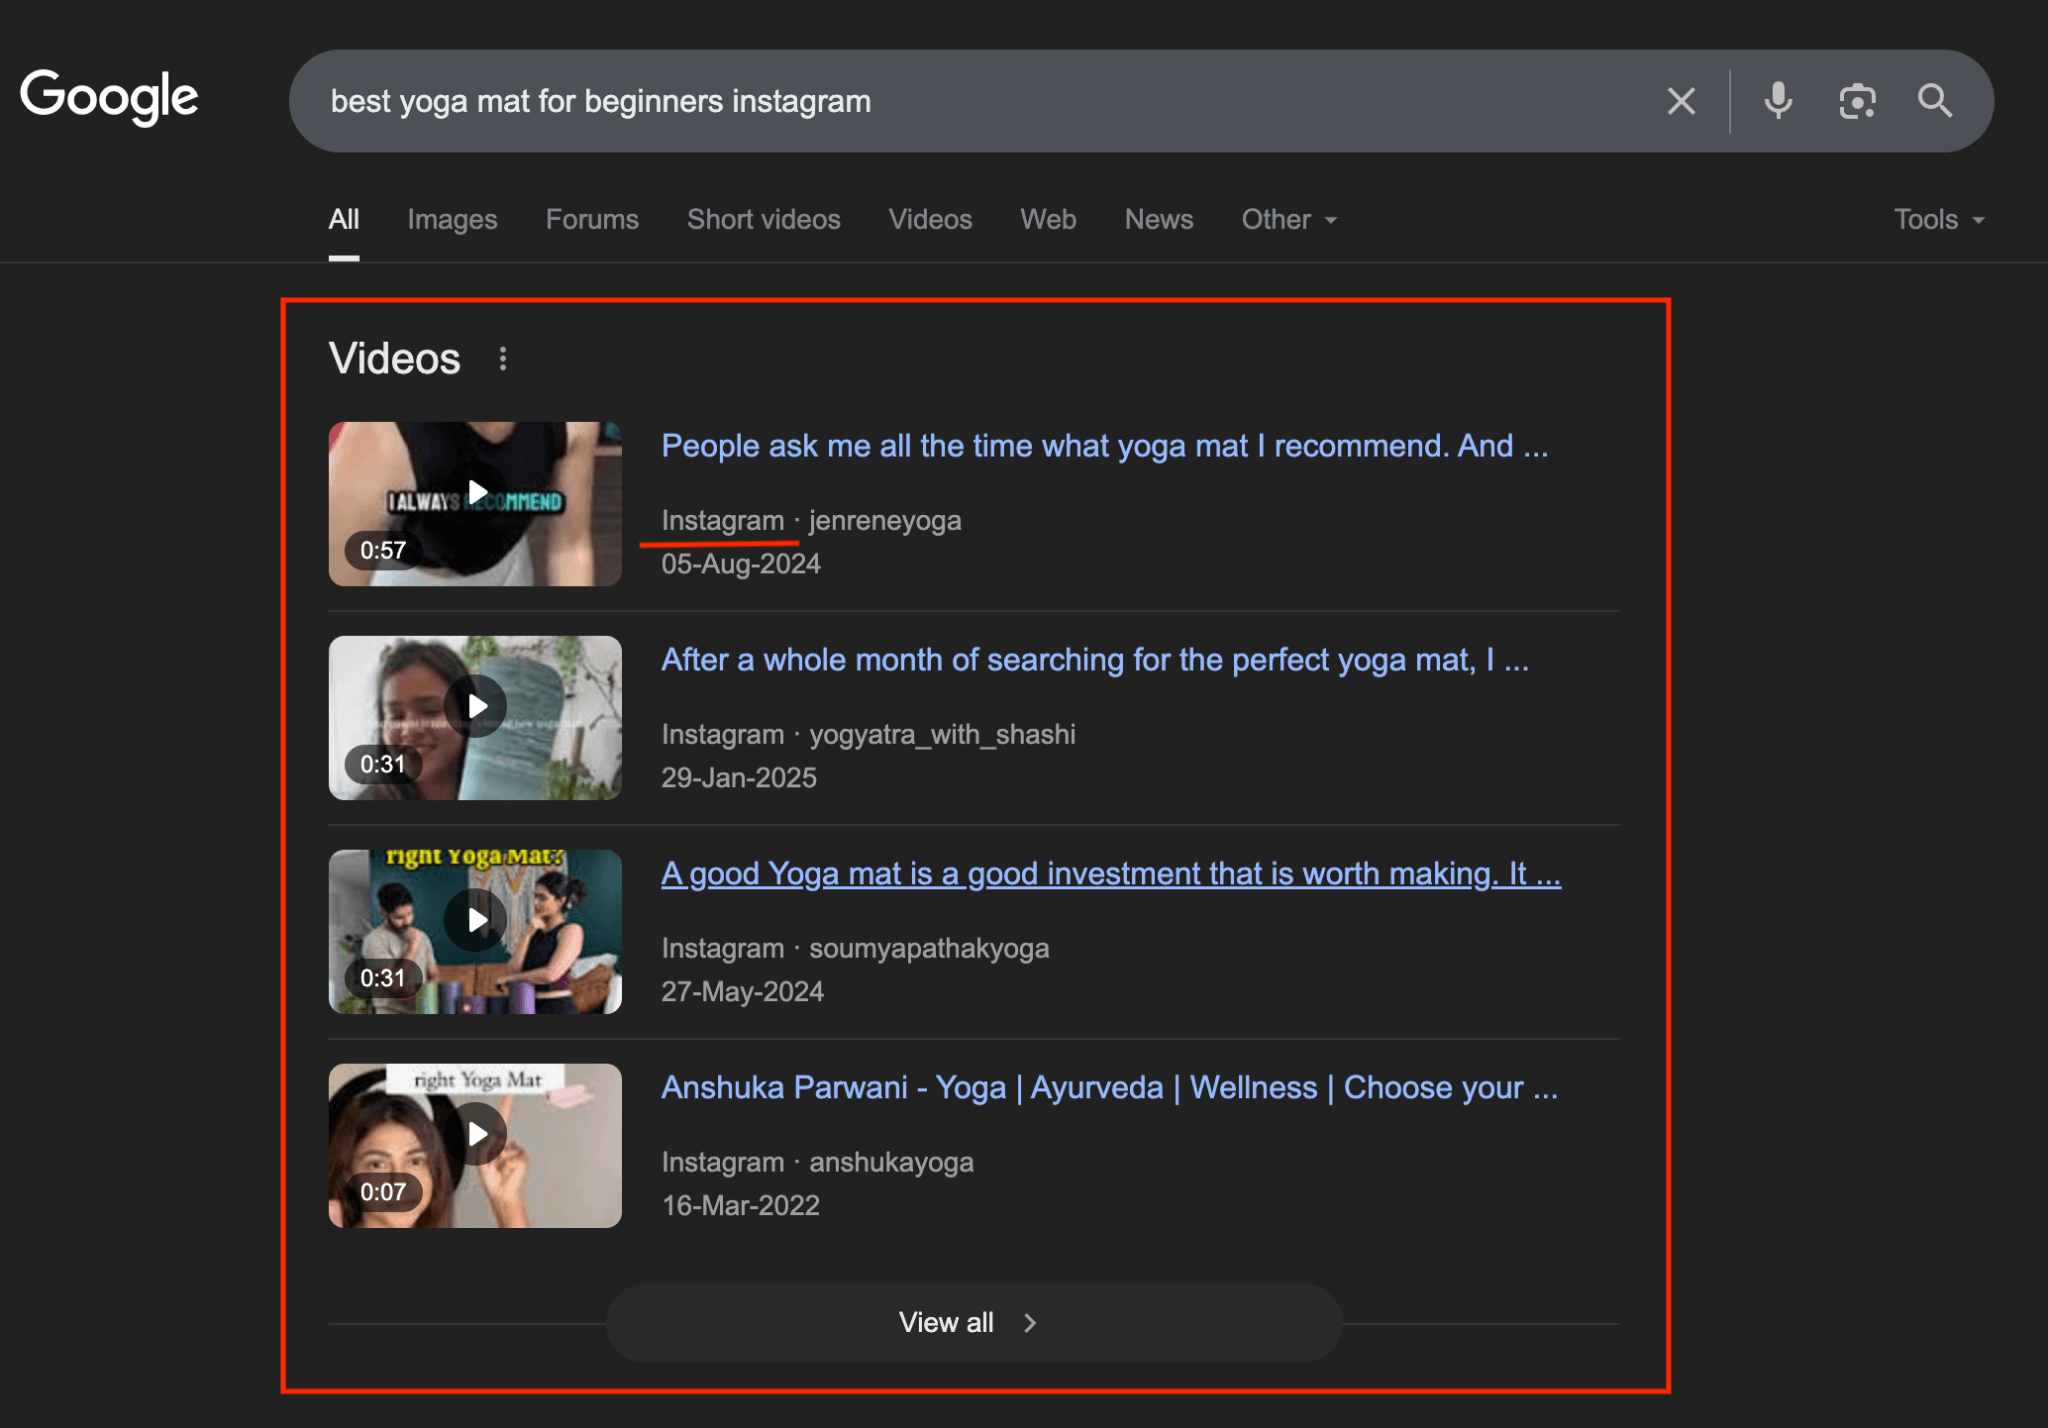The image size is (2048, 1428).
Task: Open the Videos section three-dot menu
Action: 503,359
